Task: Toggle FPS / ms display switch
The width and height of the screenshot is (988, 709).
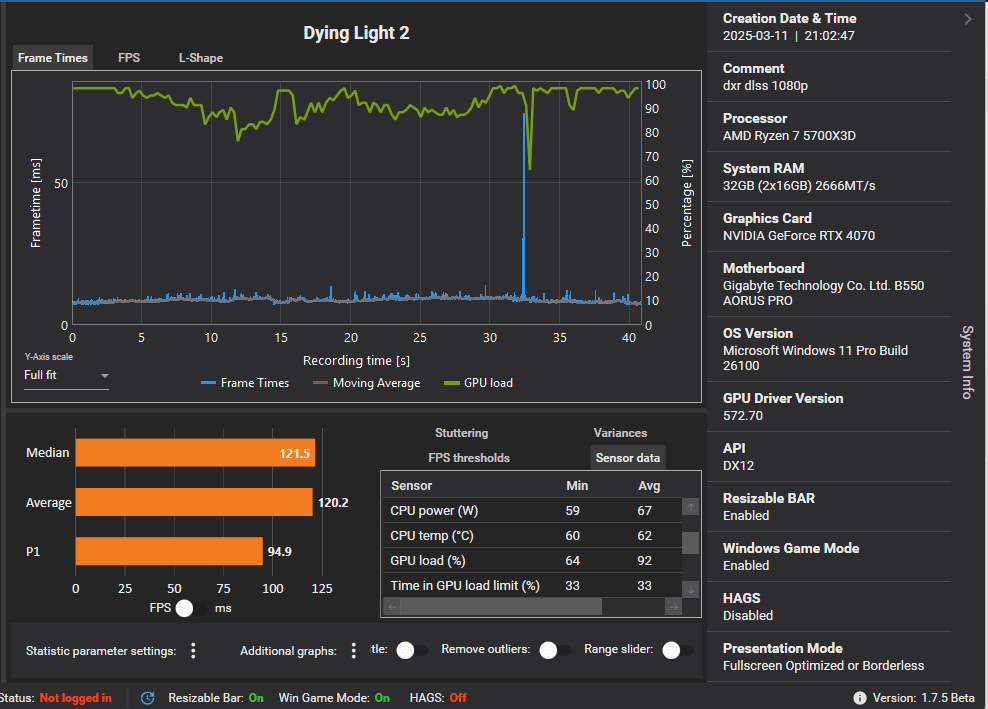Action: click(190, 609)
